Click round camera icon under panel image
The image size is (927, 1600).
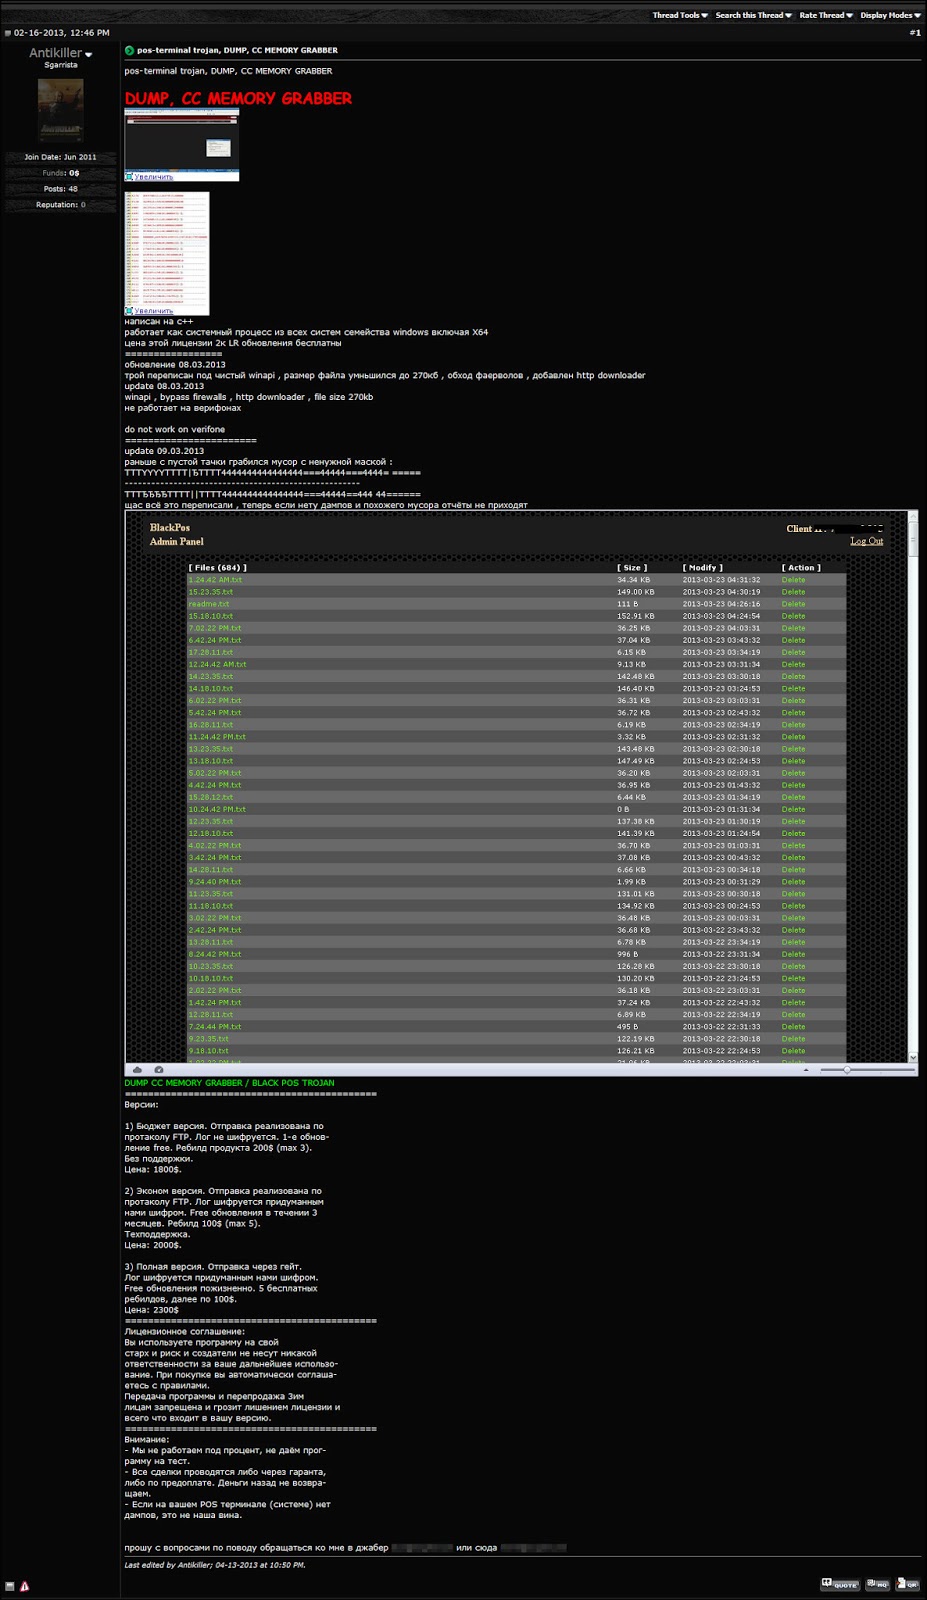pos(158,1070)
